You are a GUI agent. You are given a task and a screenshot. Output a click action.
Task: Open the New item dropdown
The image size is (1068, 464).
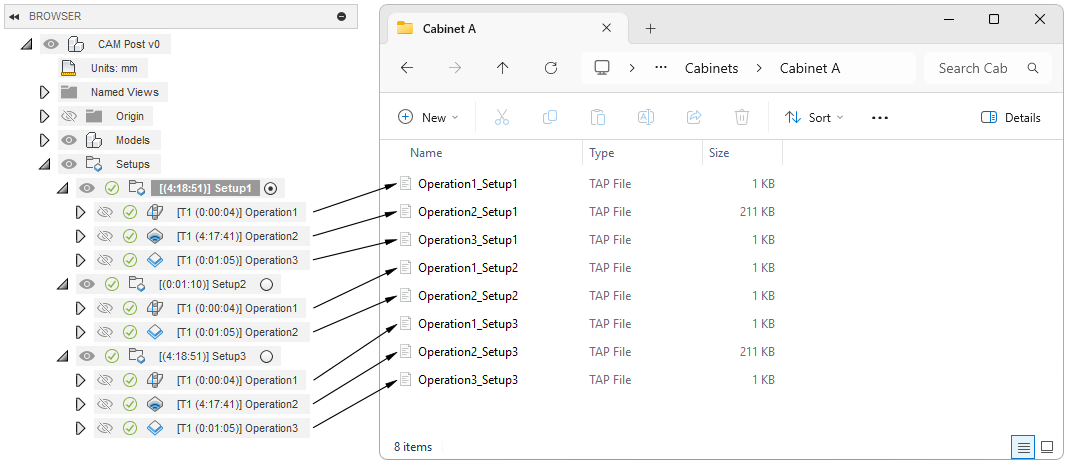(x=428, y=117)
